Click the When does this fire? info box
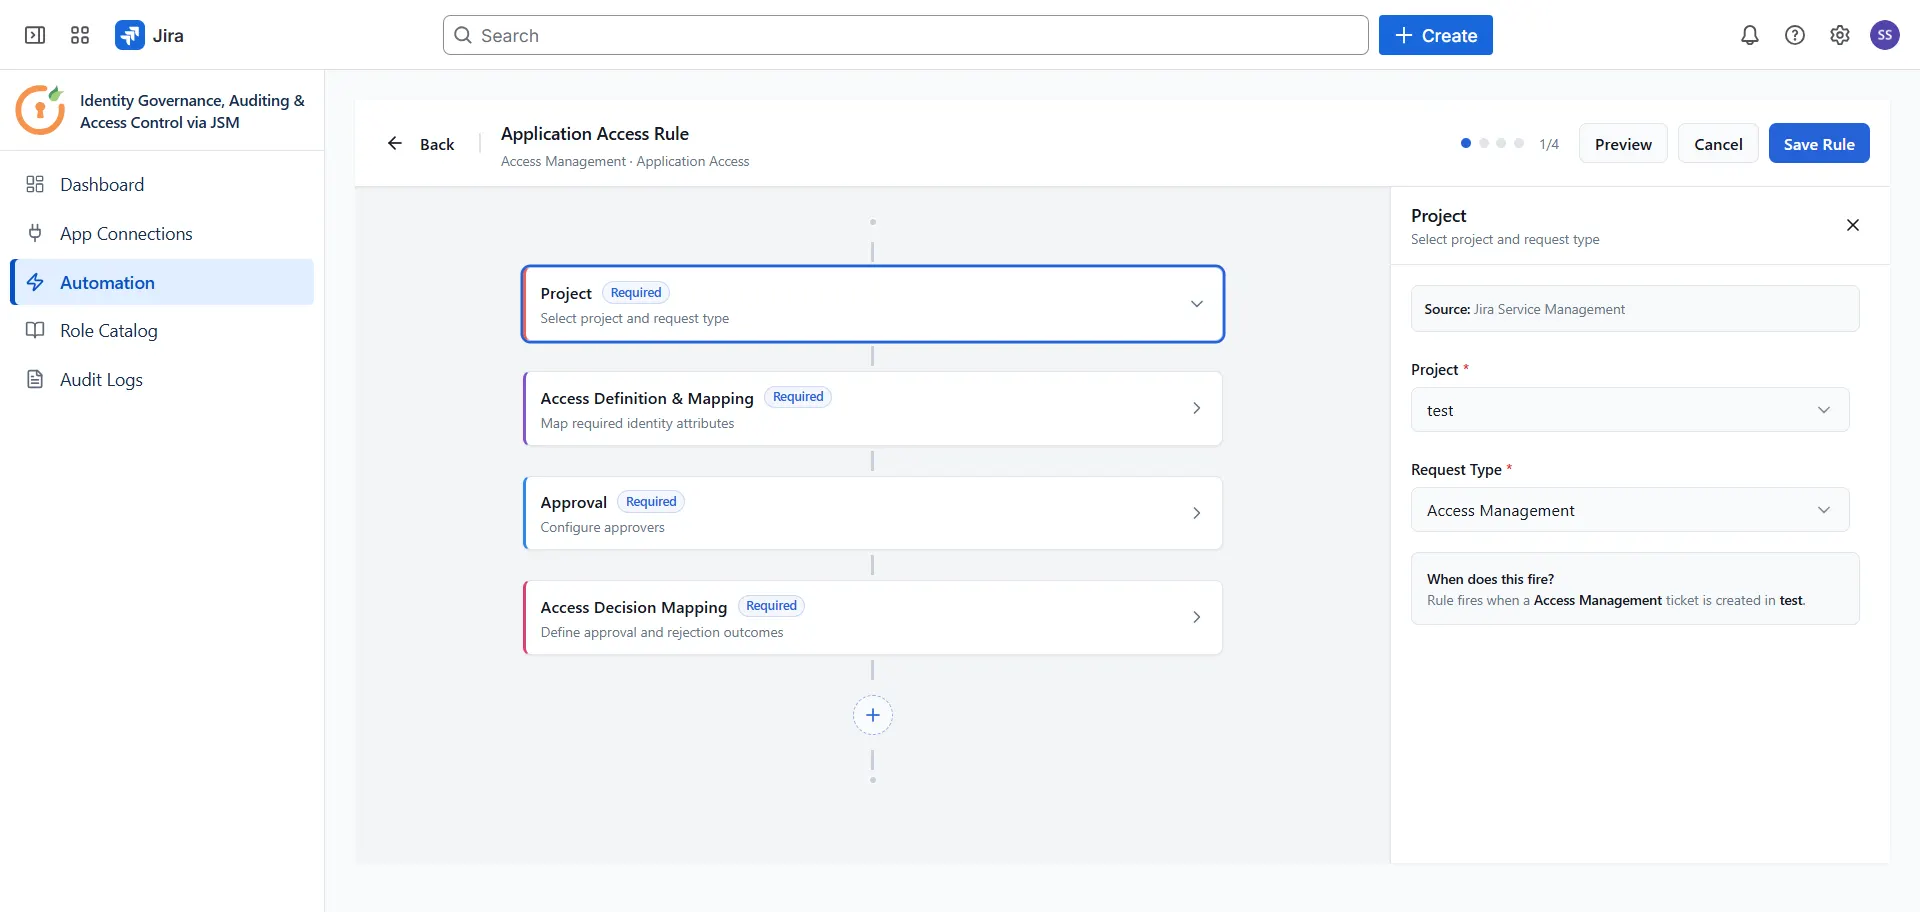This screenshot has width=1920, height=912. [1635, 589]
